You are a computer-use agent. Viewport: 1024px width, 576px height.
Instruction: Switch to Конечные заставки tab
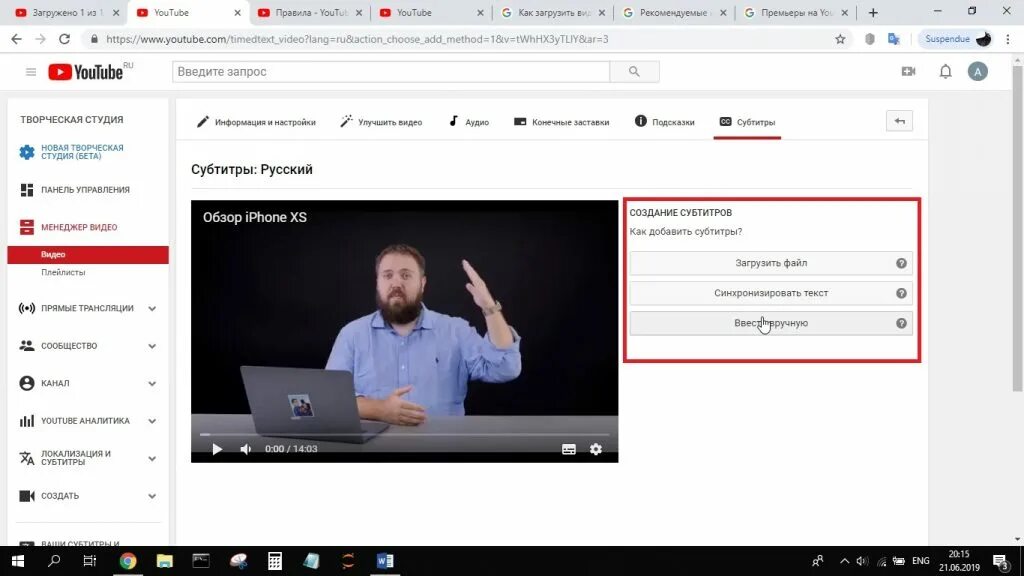(x=562, y=122)
